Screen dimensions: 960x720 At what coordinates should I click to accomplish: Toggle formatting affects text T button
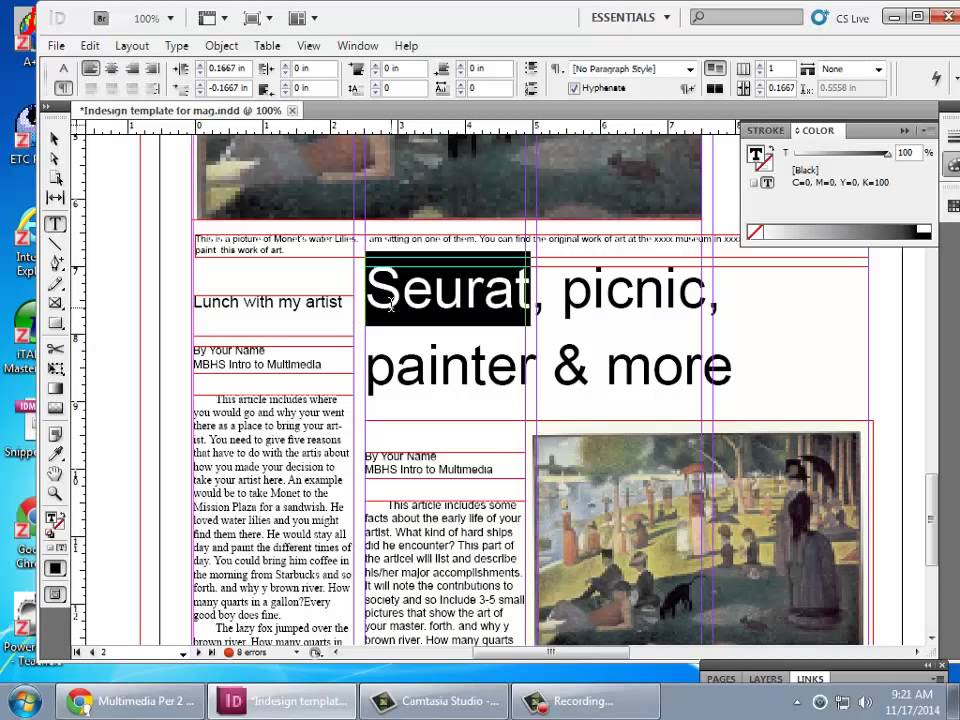point(767,183)
